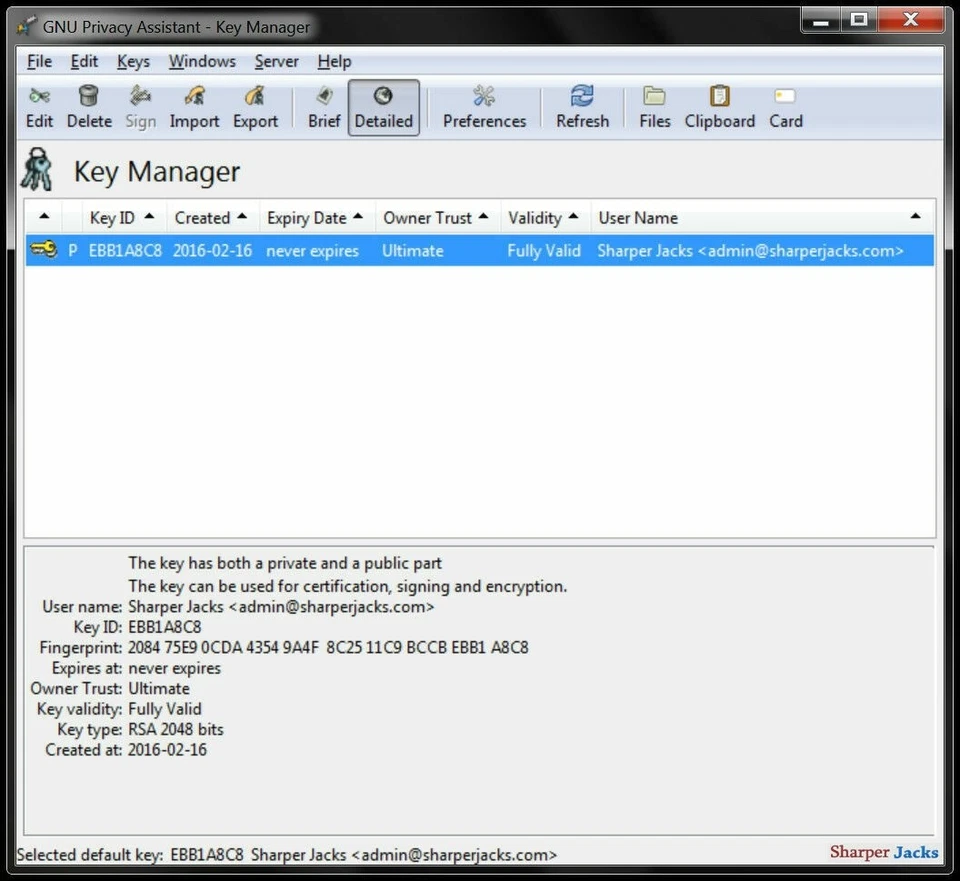Select the Export keys icon
Viewport: 960px width, 881px height.
(255, 105)
